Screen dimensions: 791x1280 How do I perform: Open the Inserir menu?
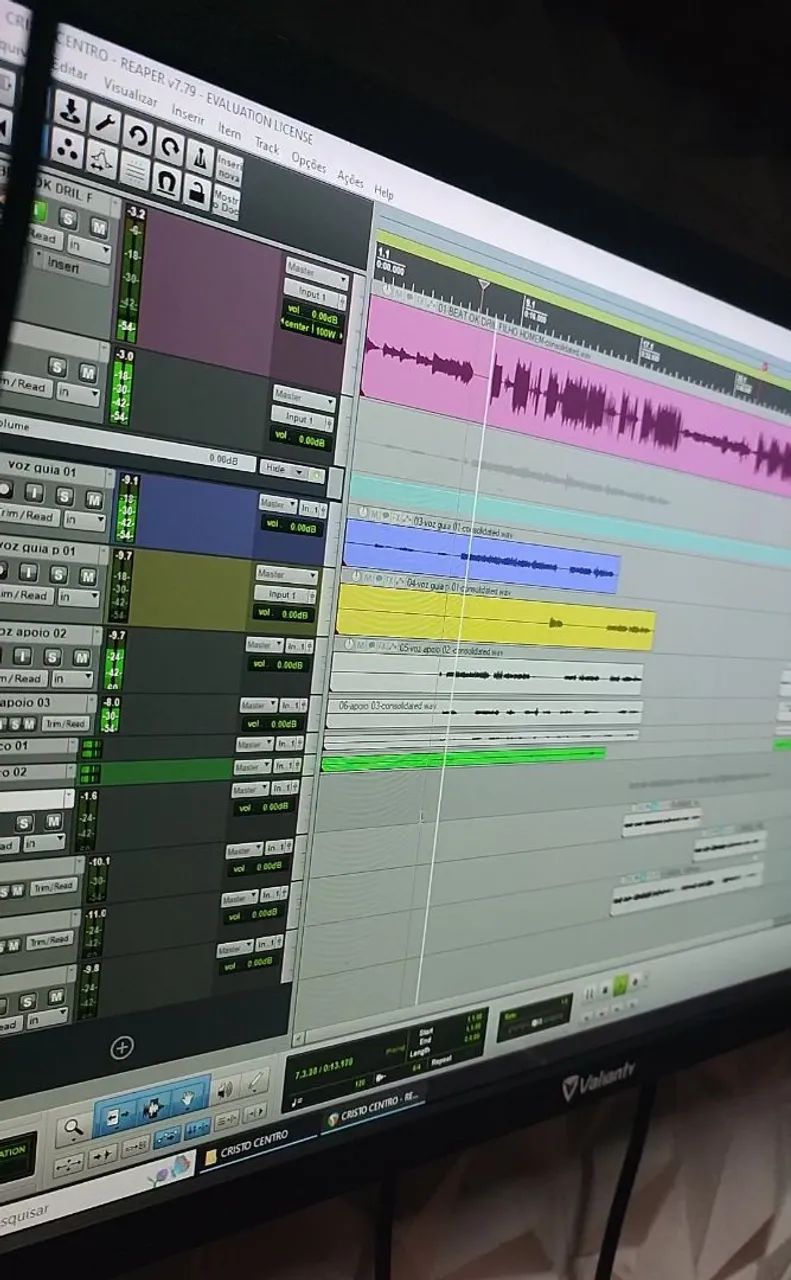[x=188, y=113]
